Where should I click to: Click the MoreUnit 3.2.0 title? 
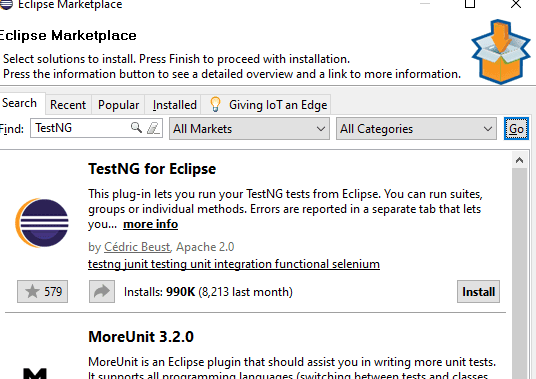(x=141, y=337)
